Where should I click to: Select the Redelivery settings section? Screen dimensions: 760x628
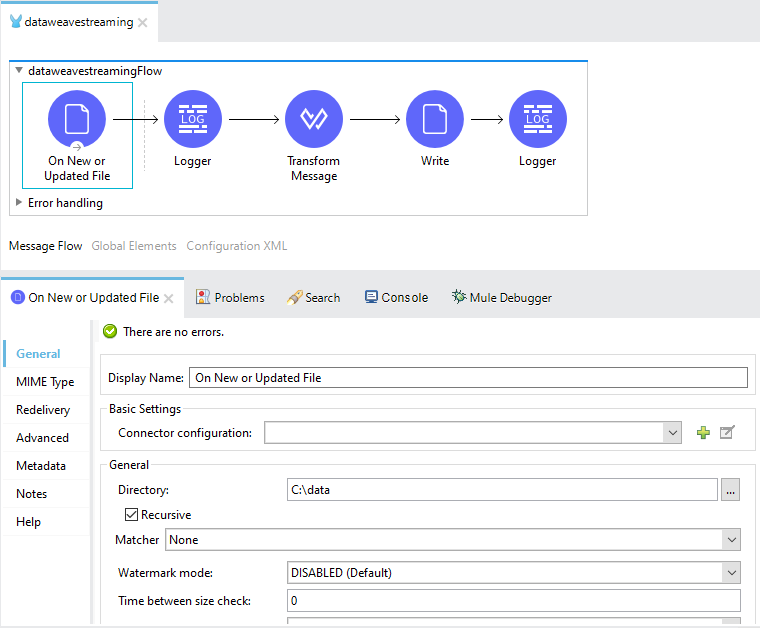[x=43, y=409]
